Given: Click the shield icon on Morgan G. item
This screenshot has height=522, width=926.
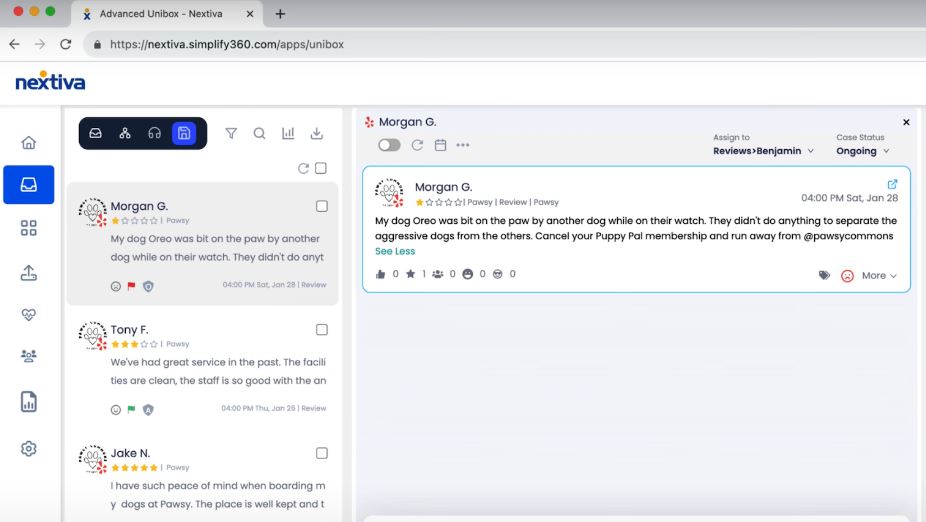Looking at the screenshot, I should 148,286.
